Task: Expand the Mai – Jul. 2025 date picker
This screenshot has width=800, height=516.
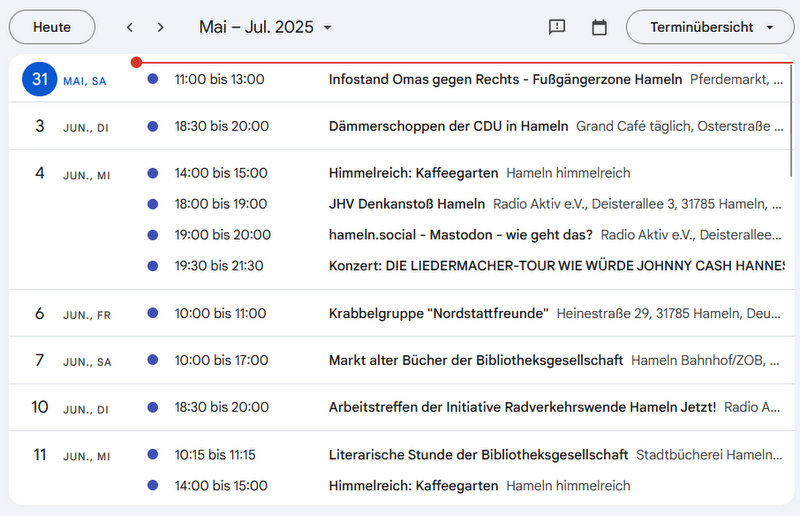Action: pyautogui.click(x=265, y=27)
